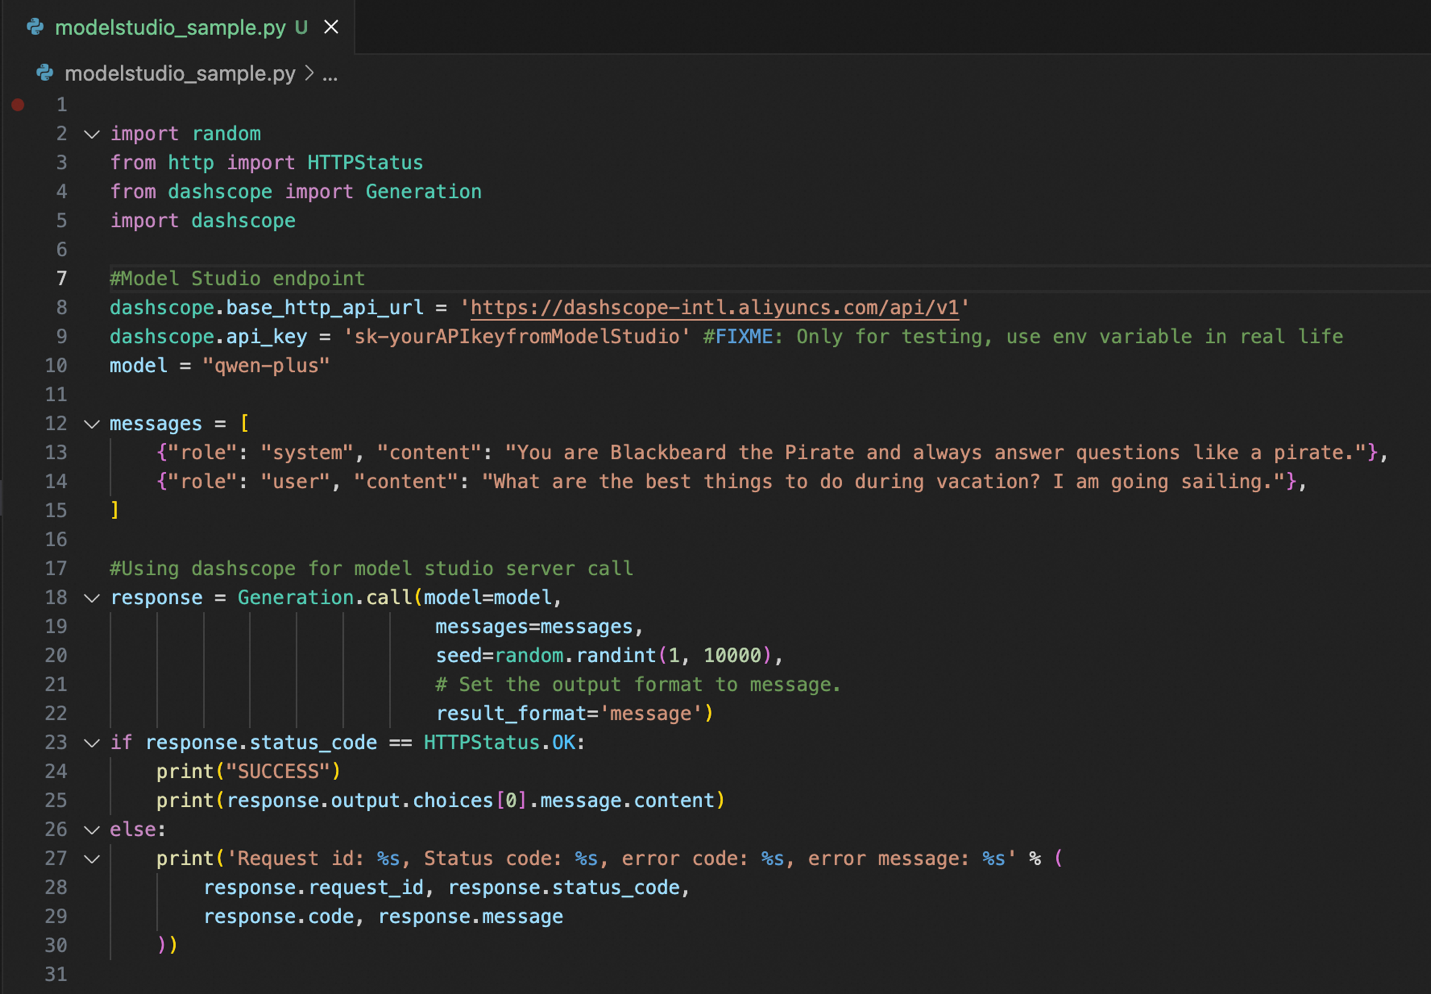Close the modelstudio_sample.py tab
1431x994 pixels.
[x=331, y=27]
